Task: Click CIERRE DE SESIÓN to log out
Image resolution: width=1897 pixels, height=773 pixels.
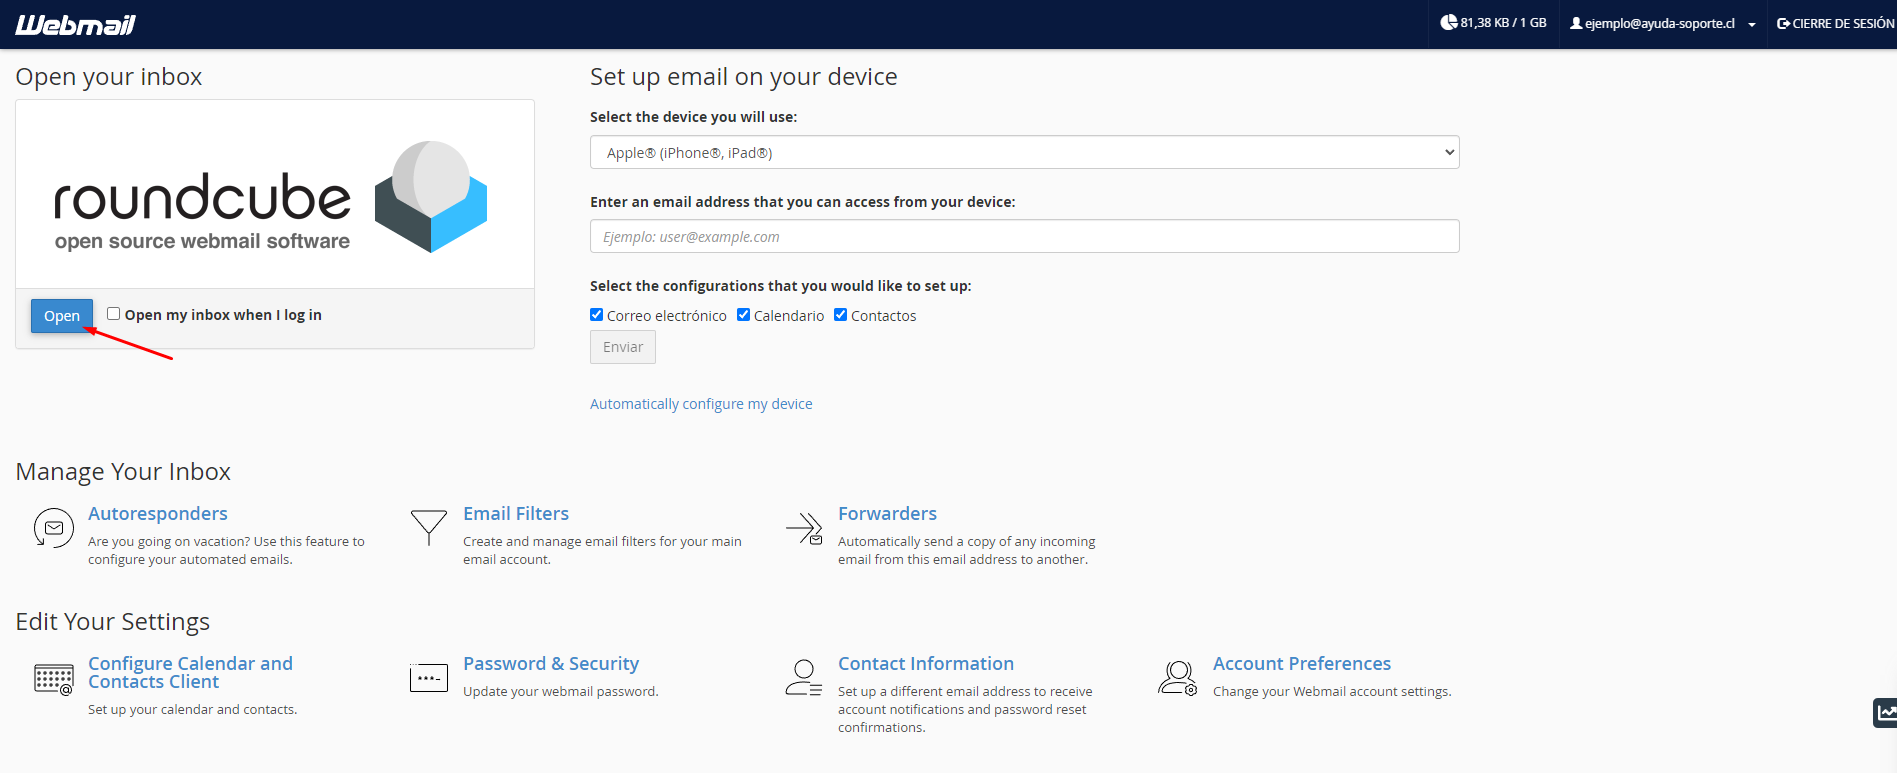Action: [x=1836, y=23]
